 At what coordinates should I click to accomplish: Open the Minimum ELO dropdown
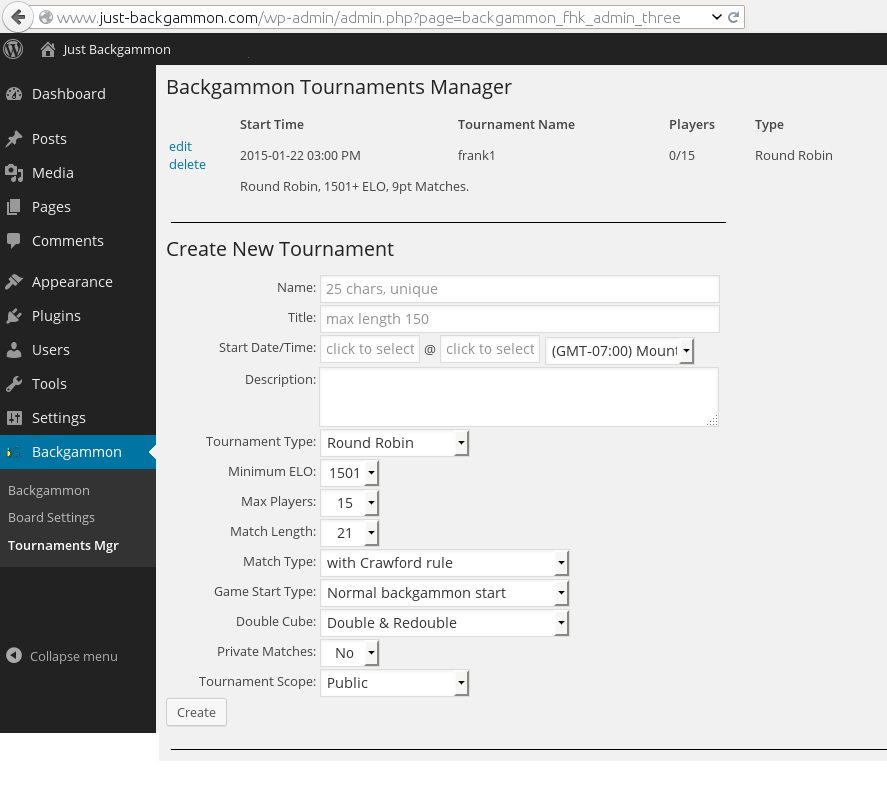(349, 473)
